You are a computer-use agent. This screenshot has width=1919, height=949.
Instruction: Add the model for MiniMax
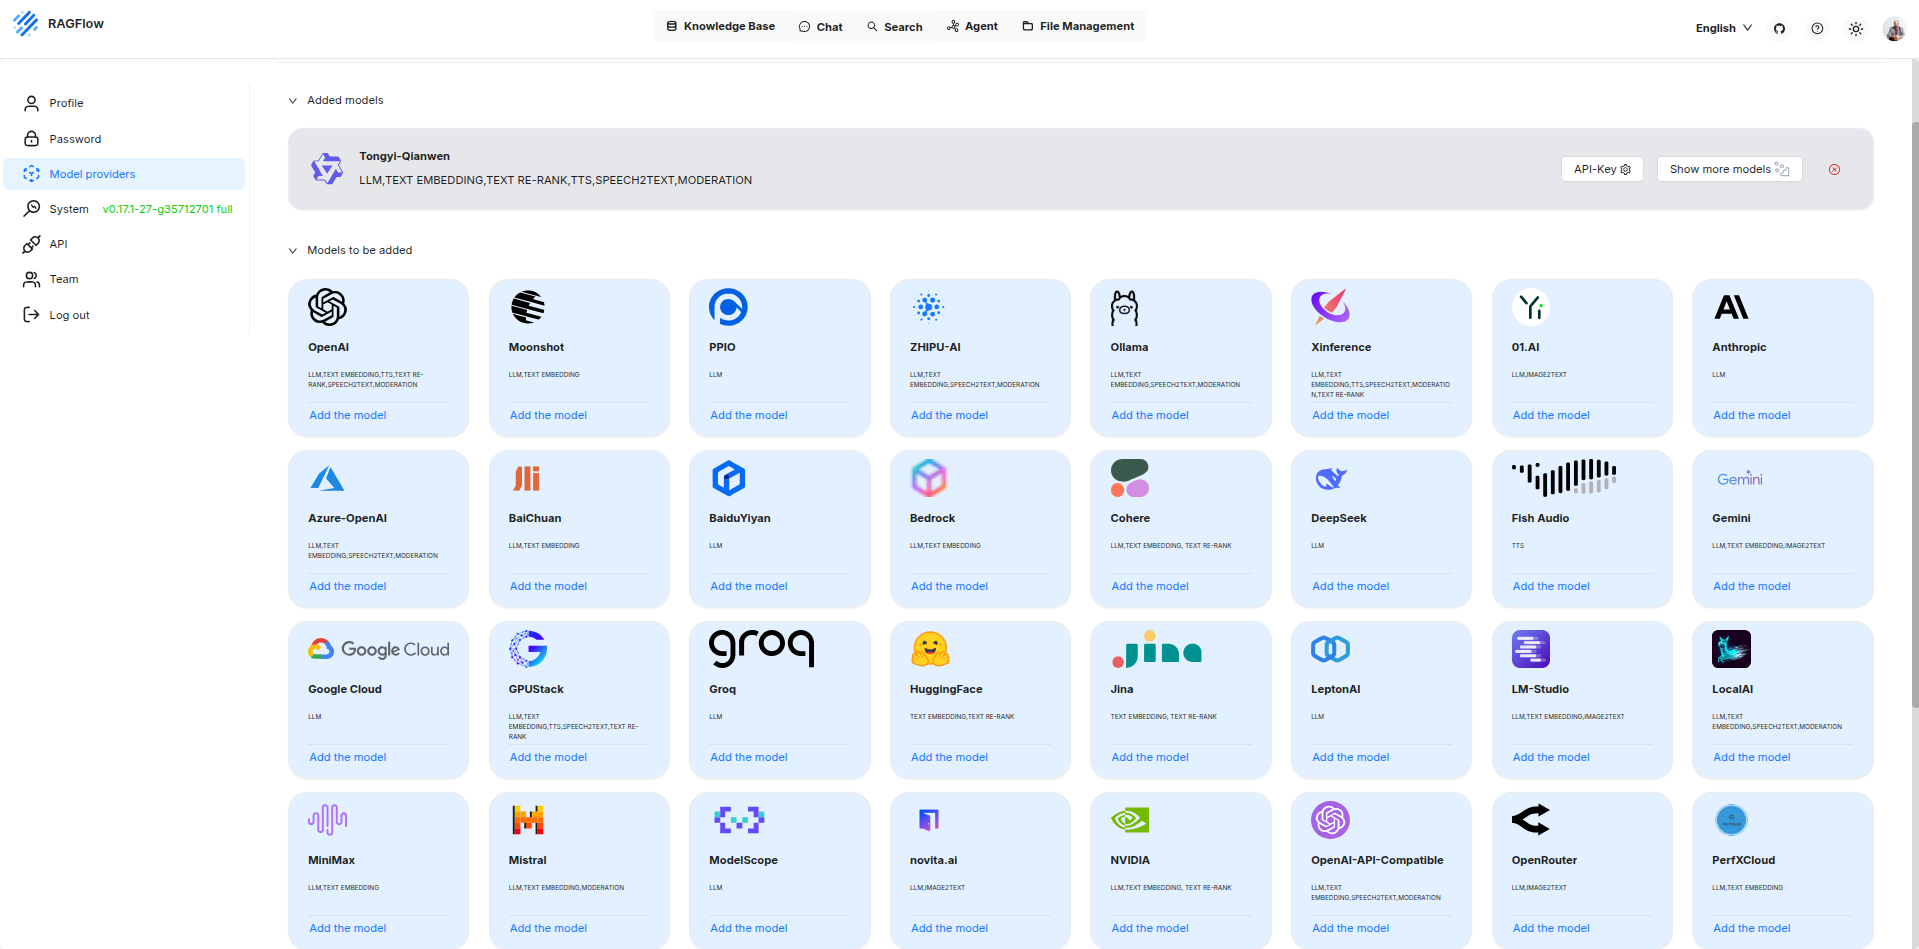pyautogui.click(x=348, y=928)
